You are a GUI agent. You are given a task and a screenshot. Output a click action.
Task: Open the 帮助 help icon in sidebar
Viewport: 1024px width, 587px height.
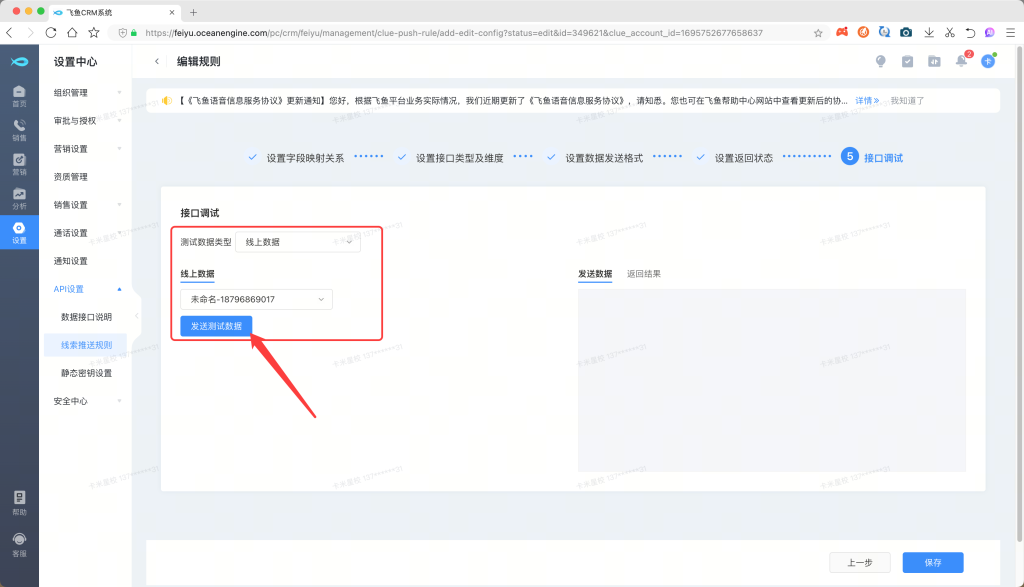click(19, 502)
